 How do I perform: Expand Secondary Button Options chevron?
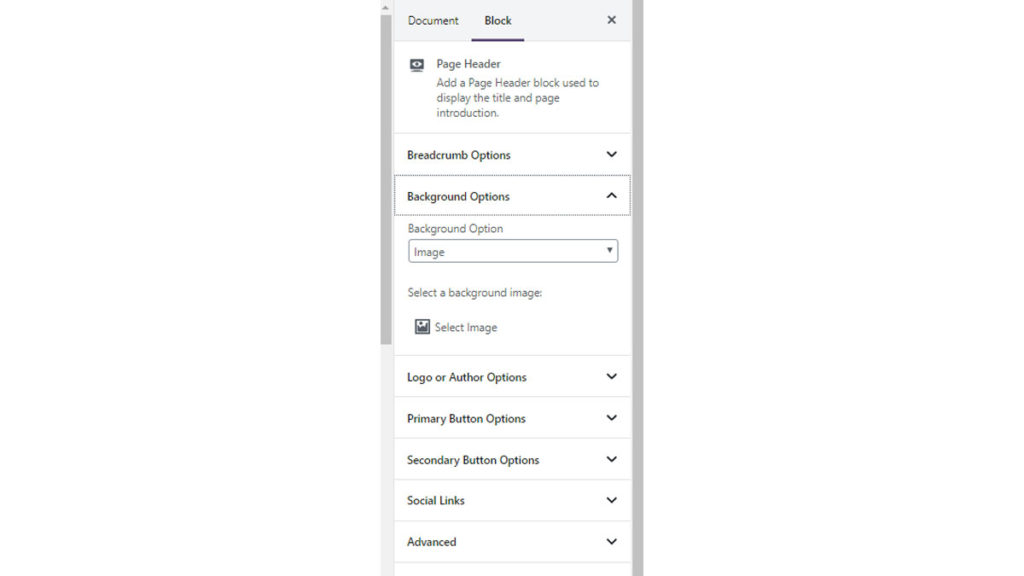click(612, 460)
